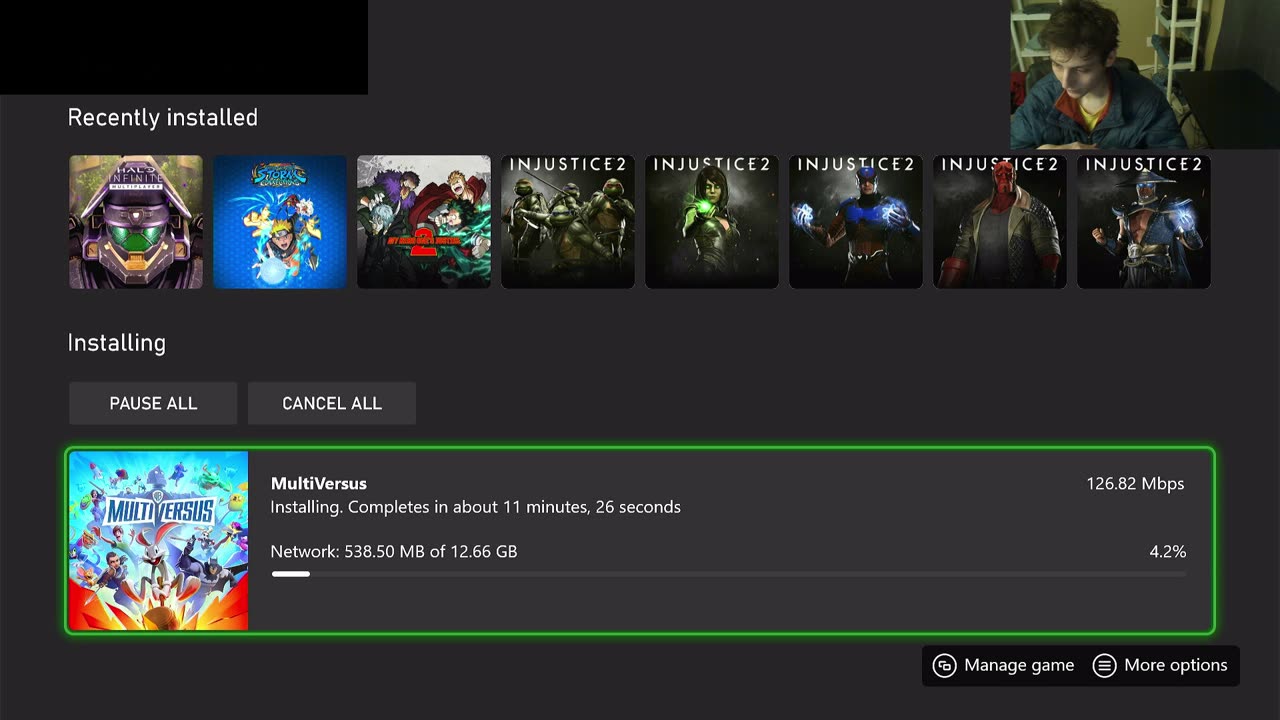This screenshot has width=1280, height=720.
Task: Open Injustice 2 Raiden tile
Action: coord(1144,222)
